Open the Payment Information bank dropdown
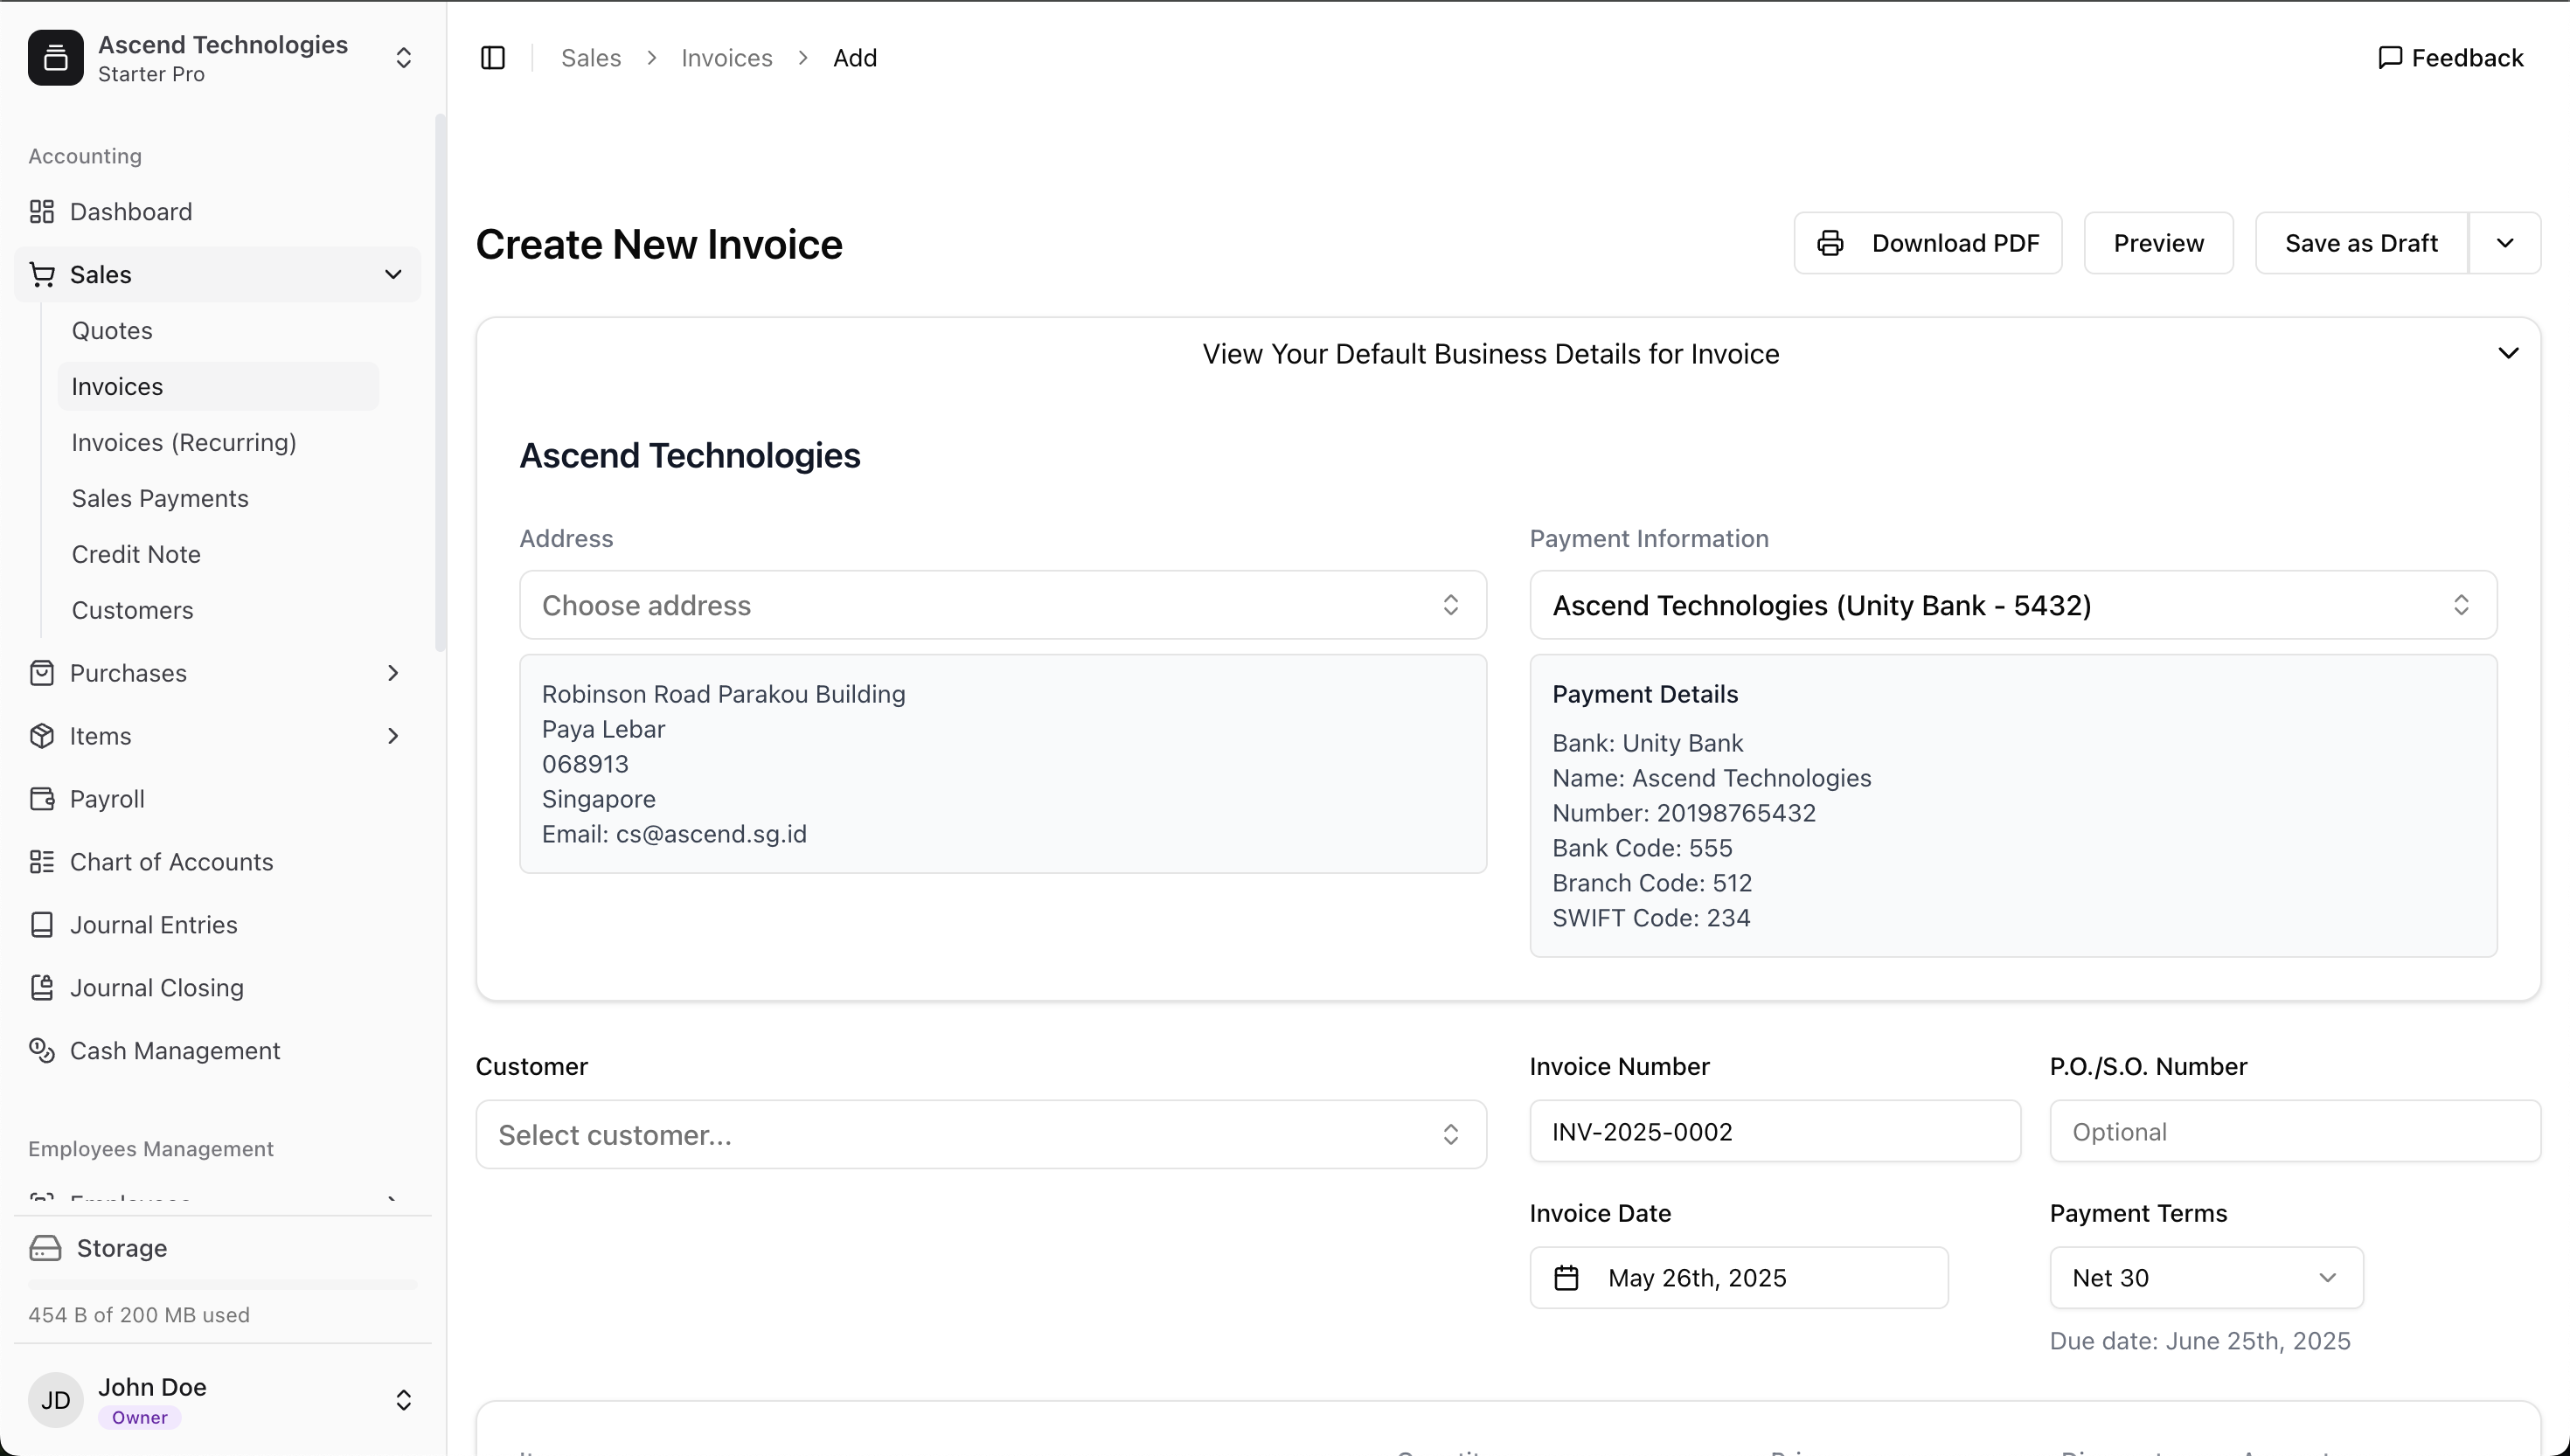2570x1456 pixels. (x=2013, y=605)
